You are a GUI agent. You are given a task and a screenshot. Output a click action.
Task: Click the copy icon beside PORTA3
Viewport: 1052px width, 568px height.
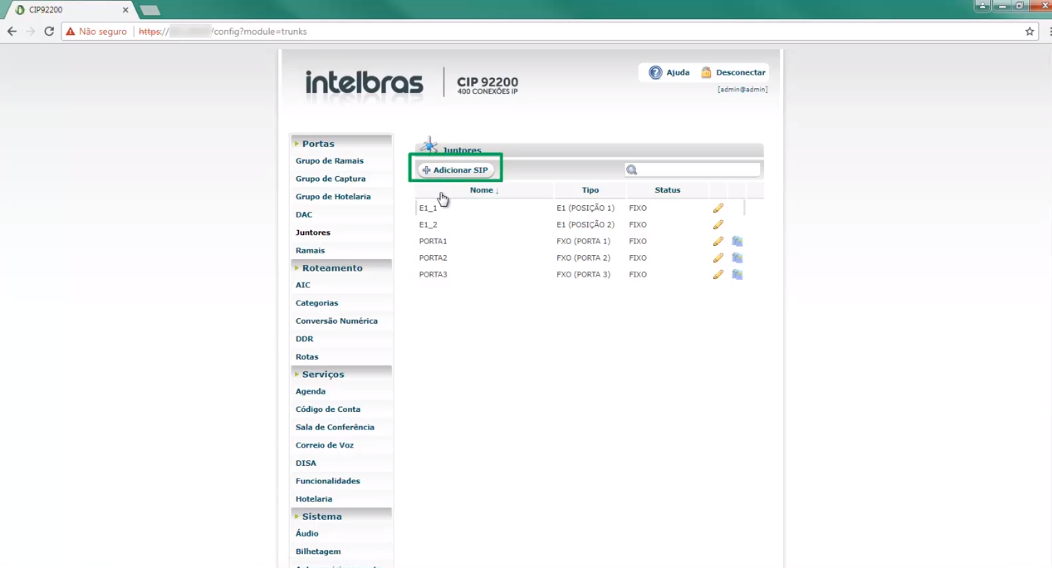pyautogui.click(x=737, y=274)
